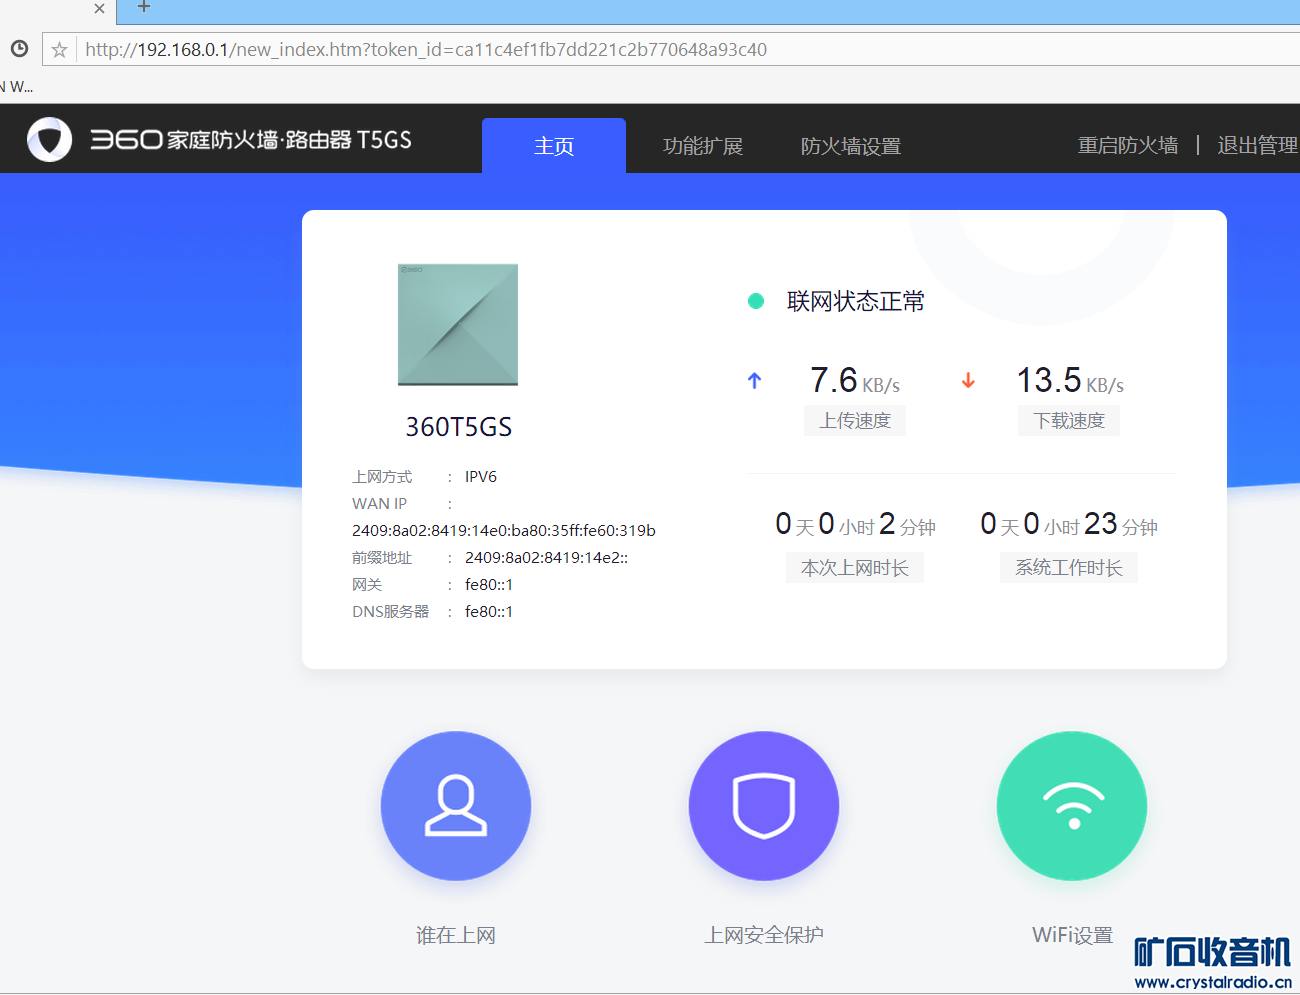
Task: Click the 联网状态正常 status text
Action: click(856, 301)
